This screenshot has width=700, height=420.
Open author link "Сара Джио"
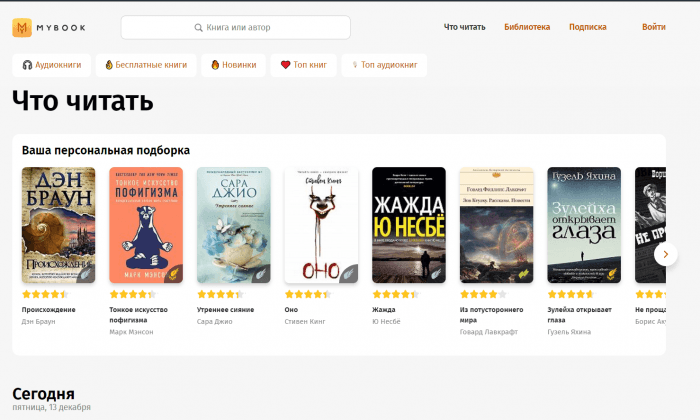pyautogui.click(x=215, y=321)
